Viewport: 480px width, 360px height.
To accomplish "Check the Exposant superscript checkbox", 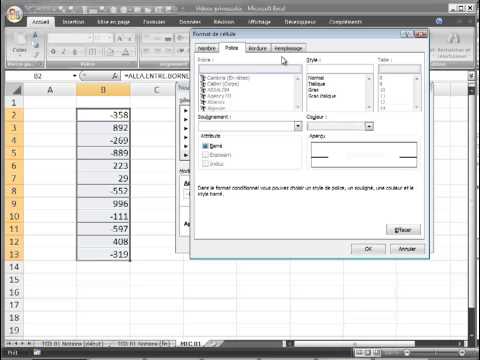I will (205, 155).
